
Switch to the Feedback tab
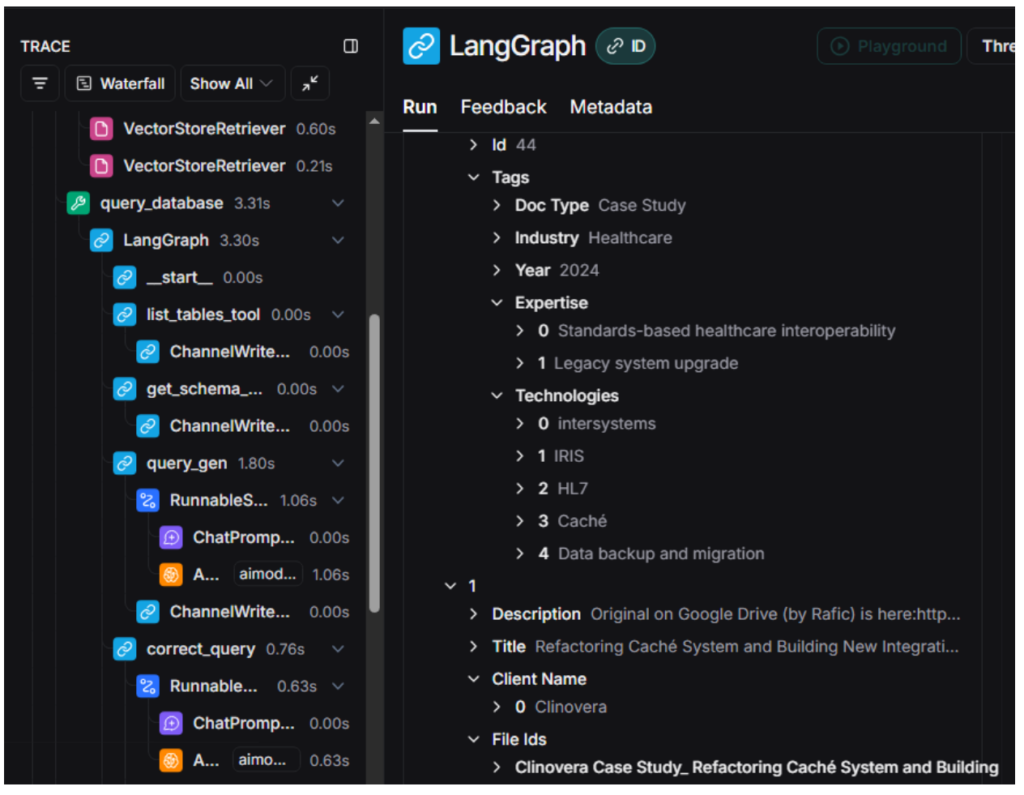(x=504, y=107)
